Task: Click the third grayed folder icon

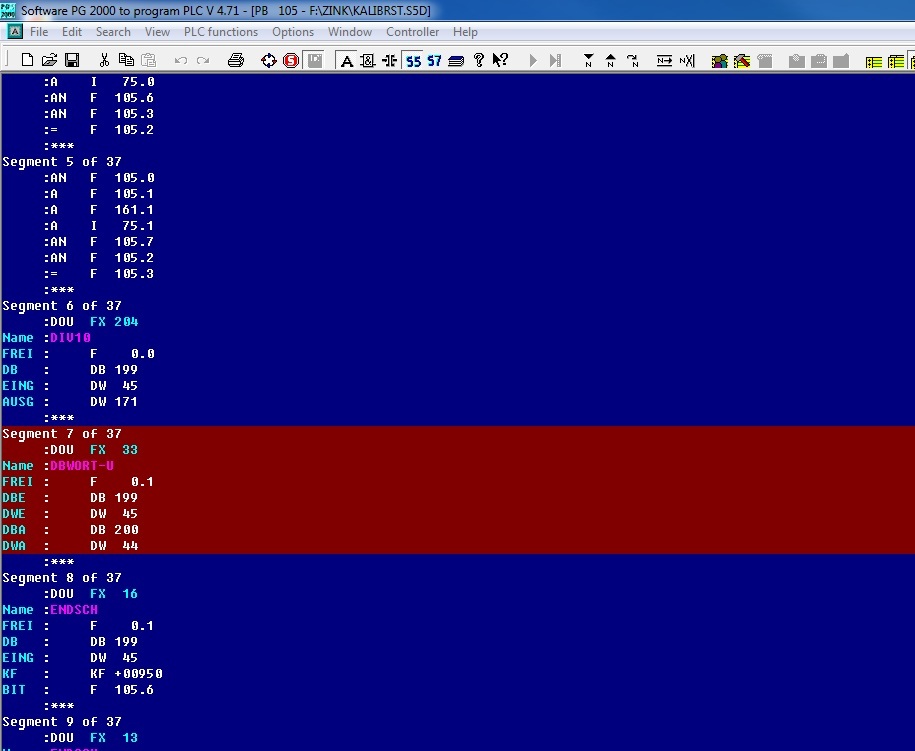Action: 841,60
